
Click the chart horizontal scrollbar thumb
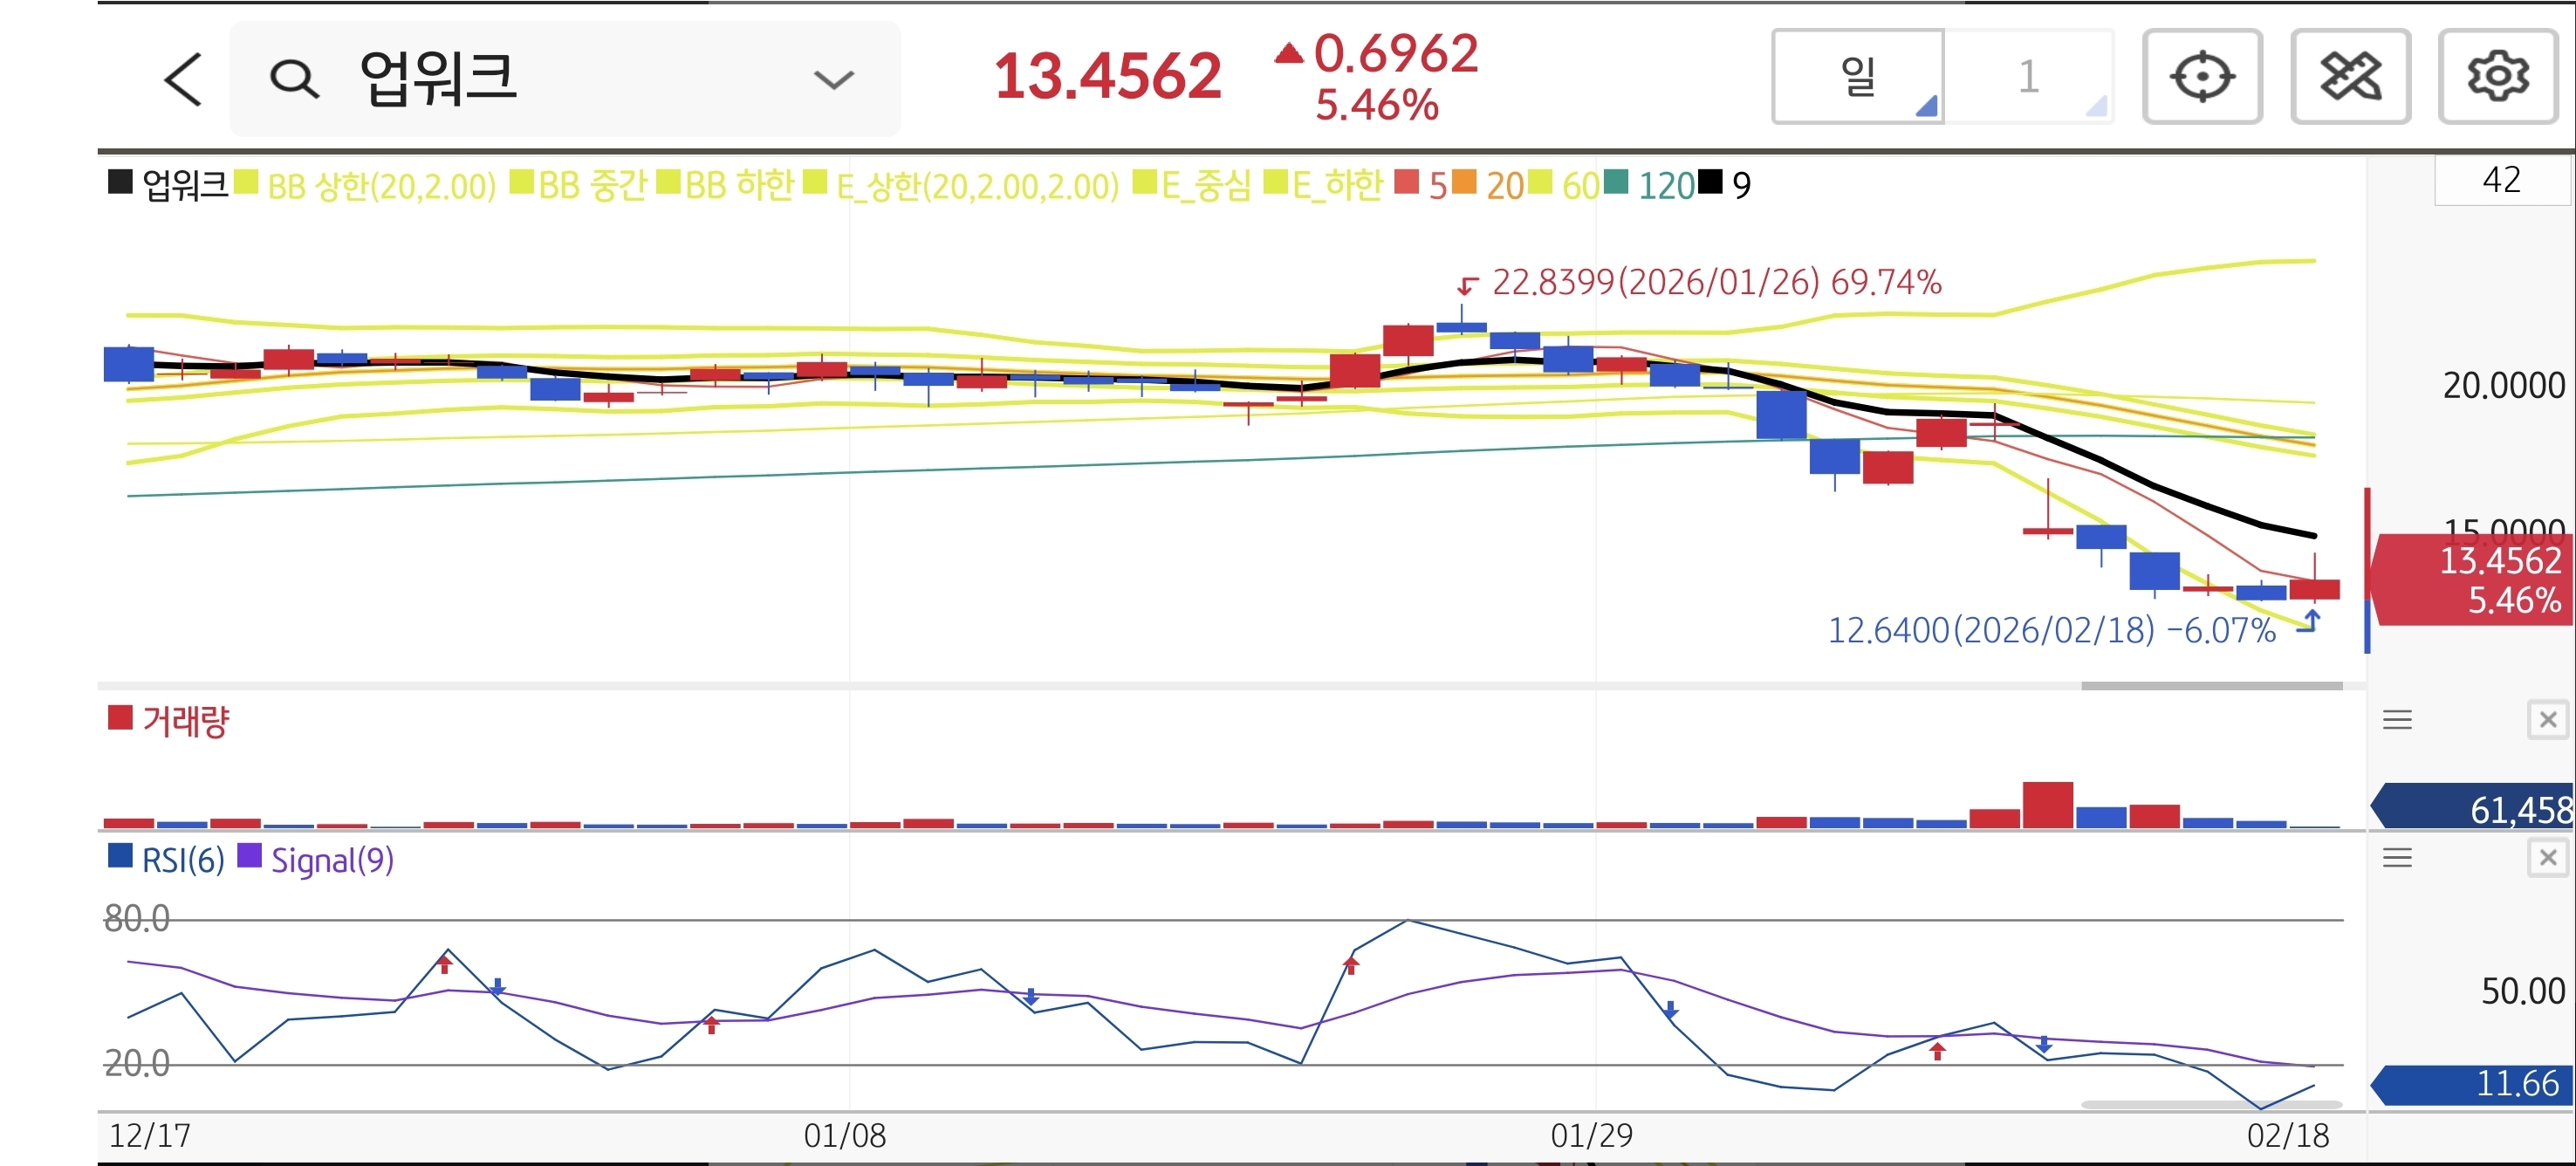[2211, 686]
